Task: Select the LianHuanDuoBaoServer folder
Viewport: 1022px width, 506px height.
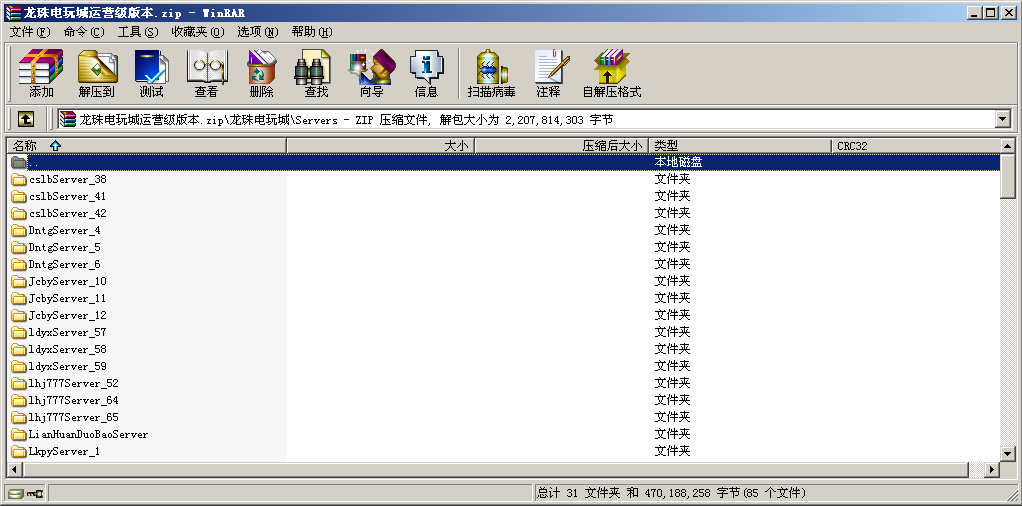Action: pyautogui.click(x=88, y=435)
